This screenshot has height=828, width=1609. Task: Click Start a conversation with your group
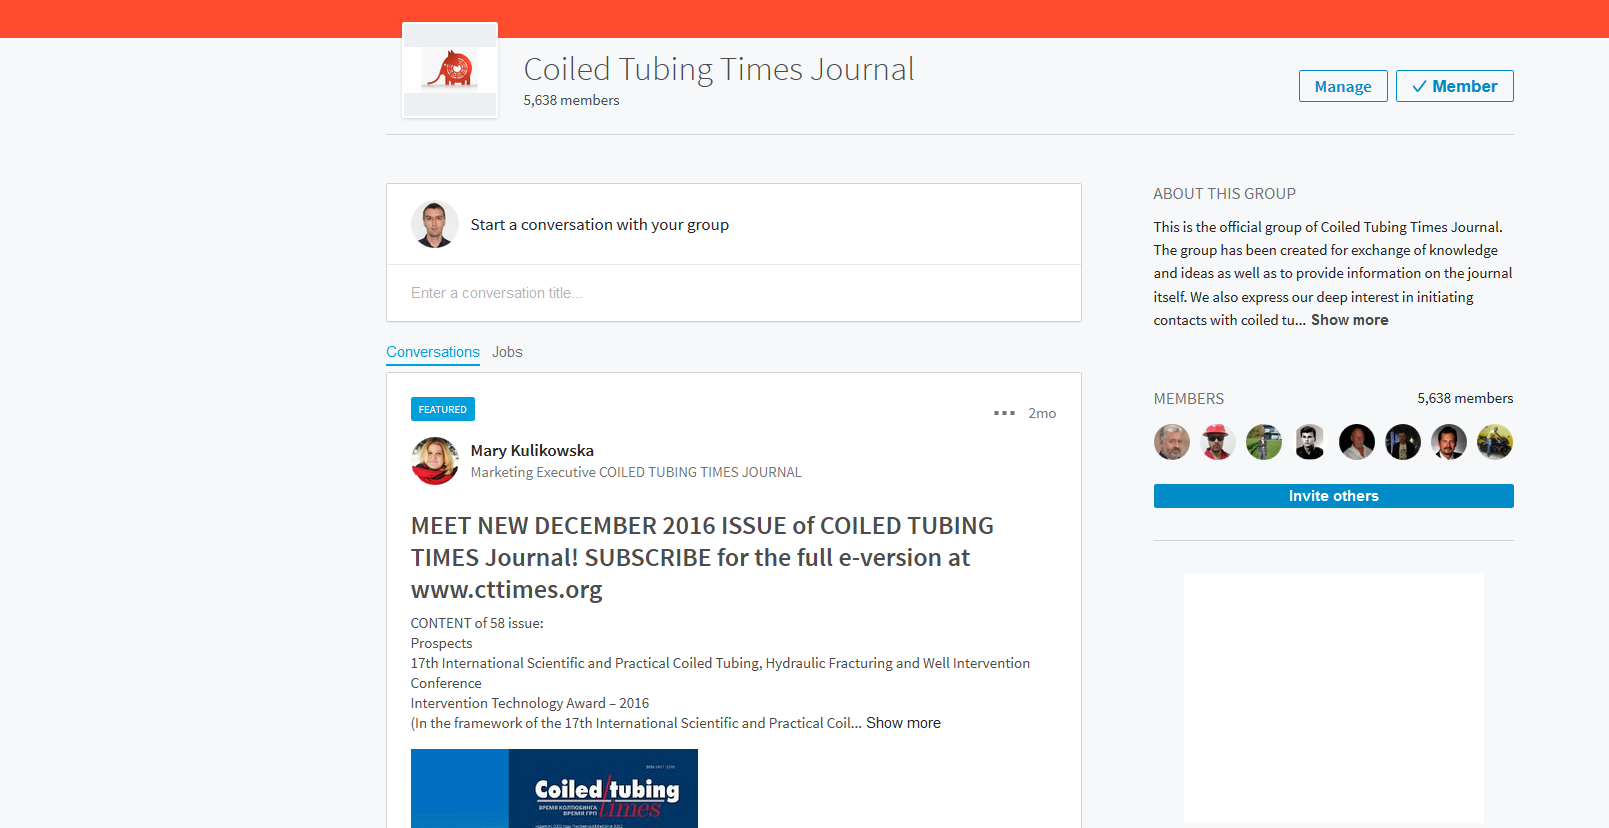click(x=600, y=225)
